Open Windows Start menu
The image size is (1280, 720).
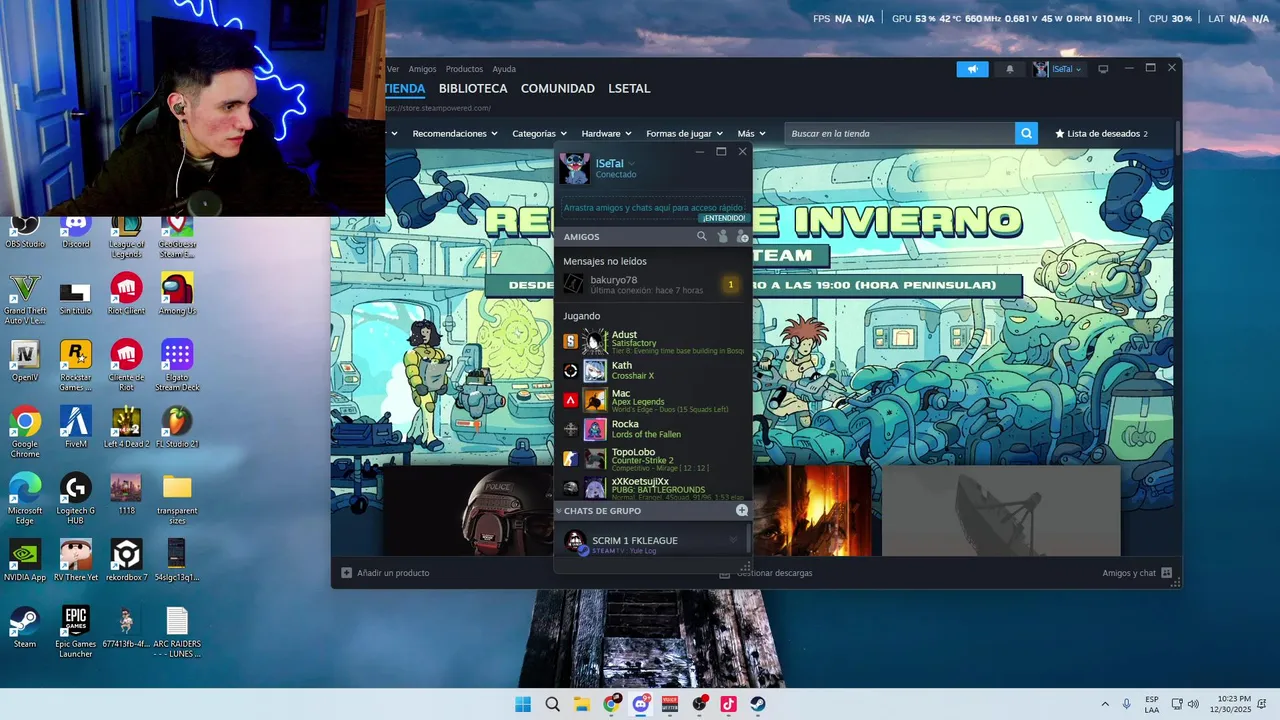pyautogui.click(x=523, y=704)
